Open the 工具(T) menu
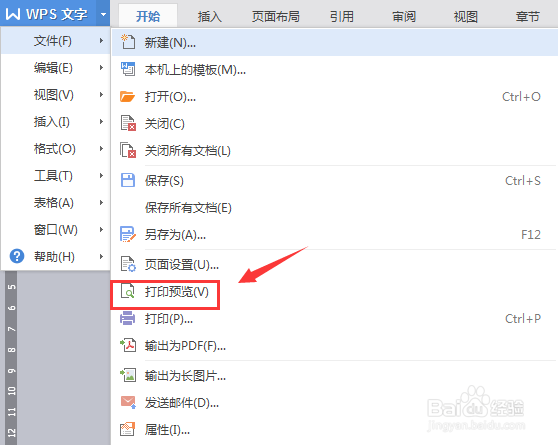Viewport: 558px width, 445px height. tap(56, 176)
